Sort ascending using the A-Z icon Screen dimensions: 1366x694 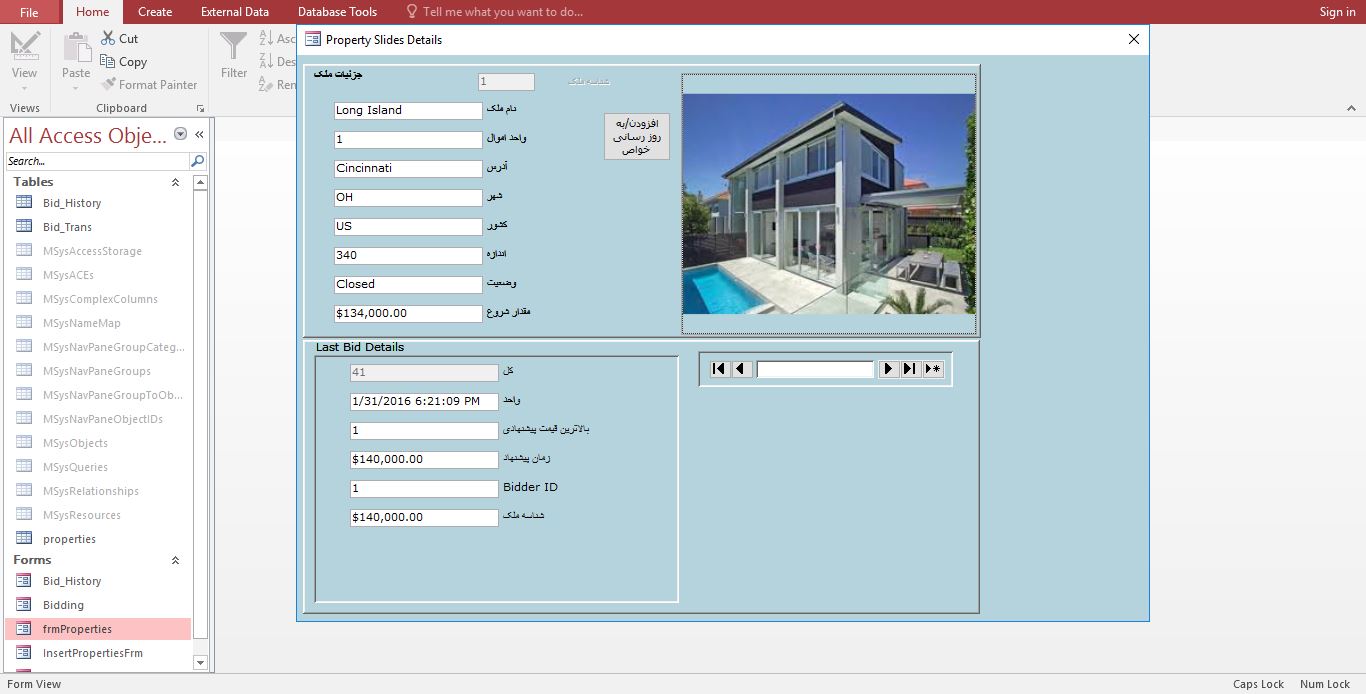(x=267, y=38)
